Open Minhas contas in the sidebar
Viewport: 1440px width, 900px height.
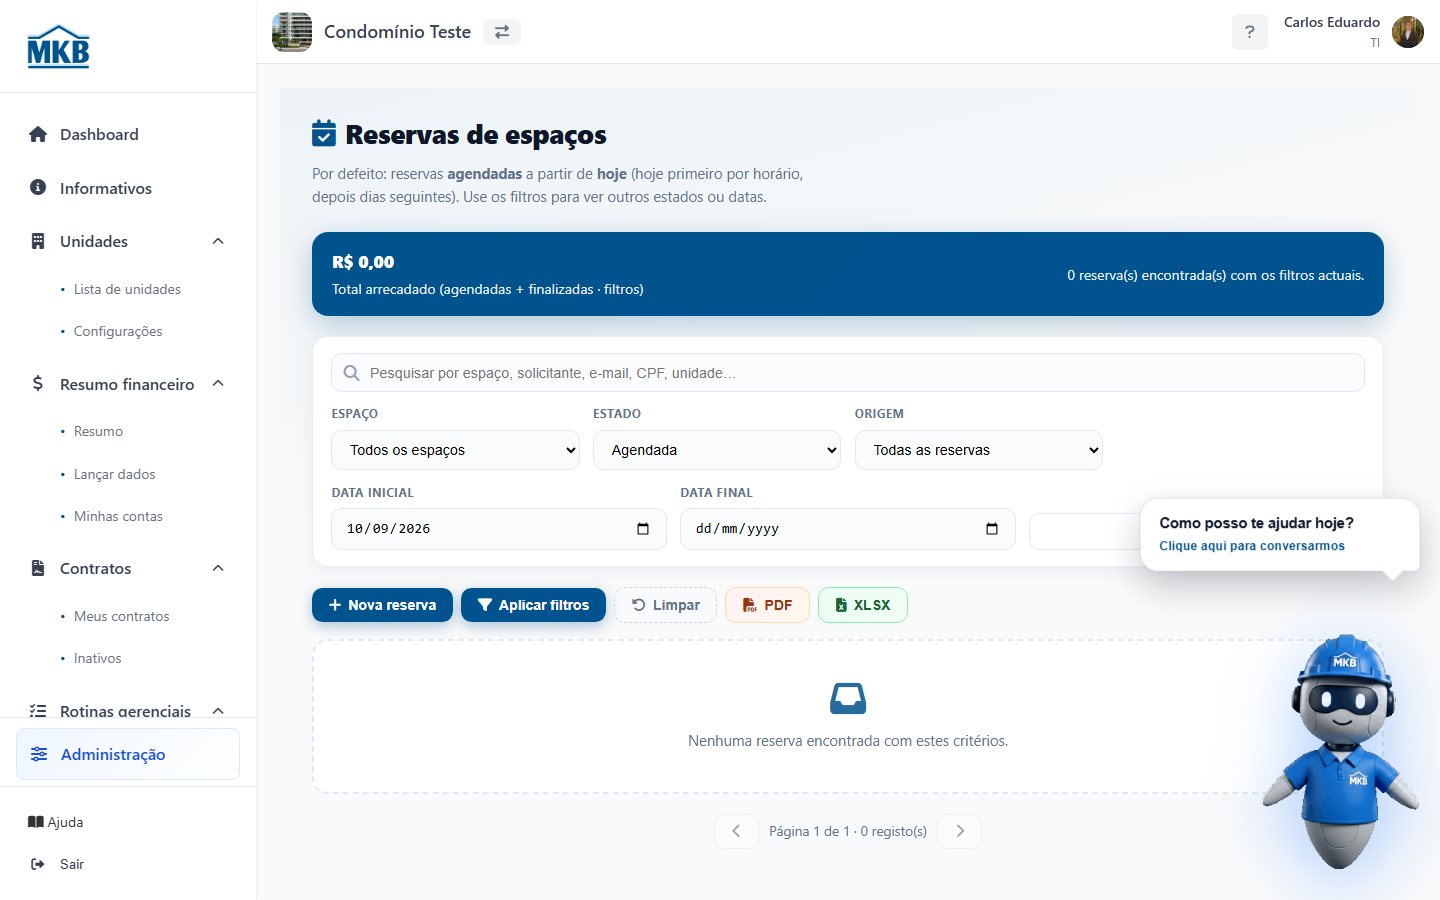pos(118,516)
